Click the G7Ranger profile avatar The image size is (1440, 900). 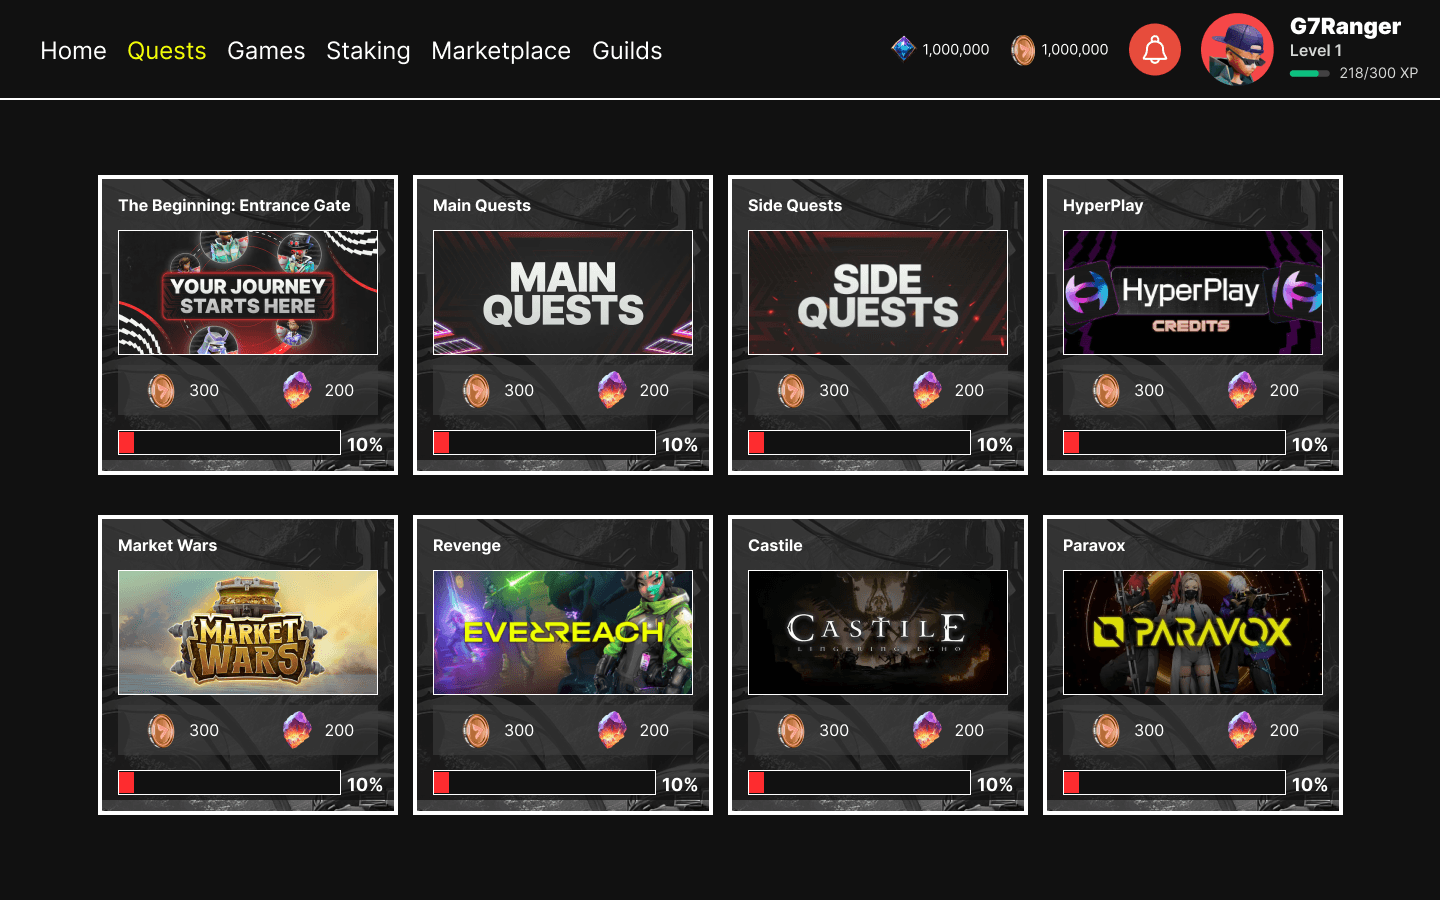(x=1237, y=50)
